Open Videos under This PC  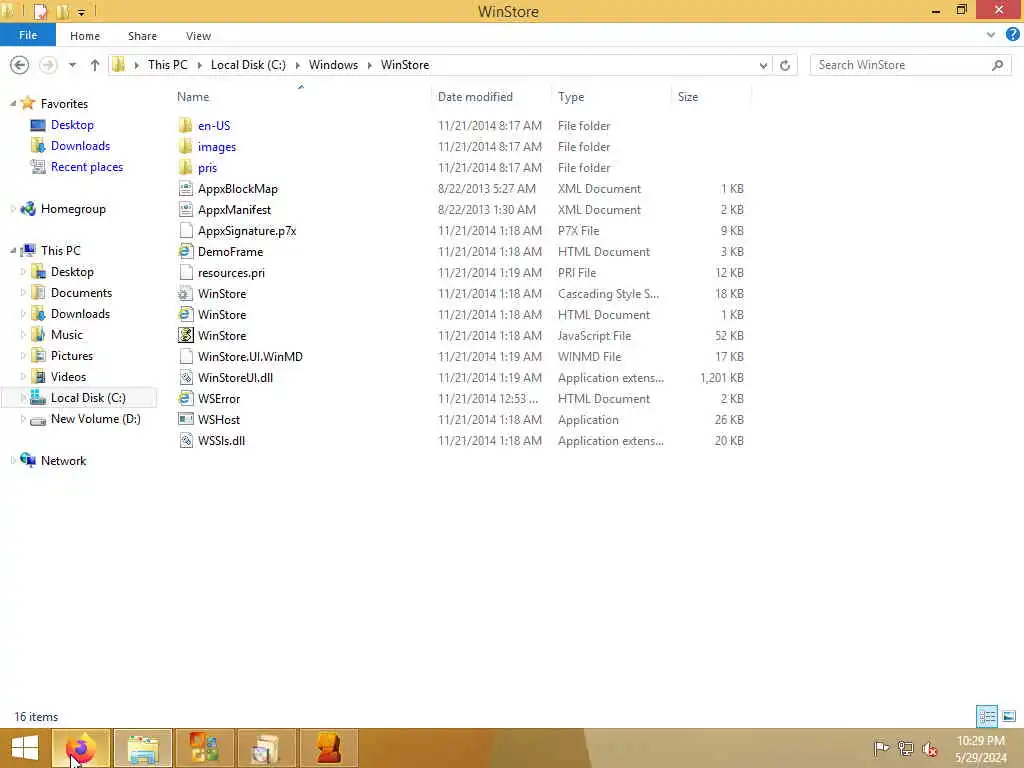(x=68, y=376)
